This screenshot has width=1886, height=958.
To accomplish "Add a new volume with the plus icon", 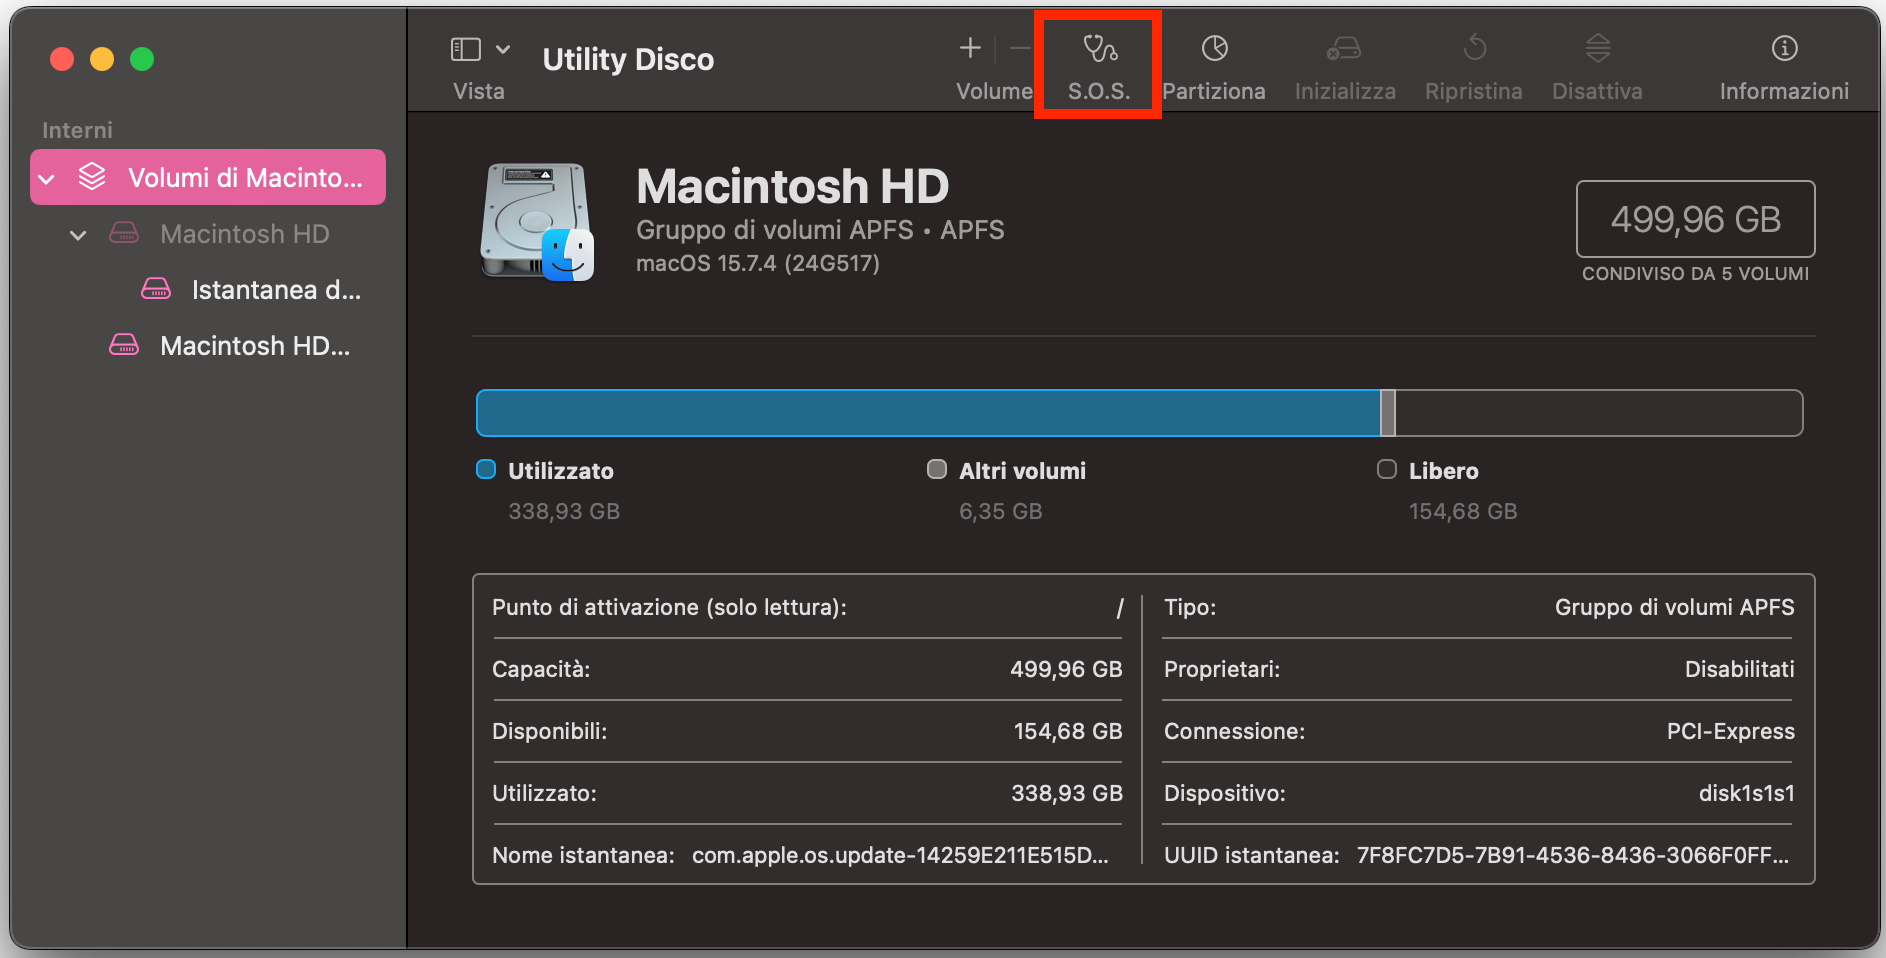I will tap(969, 47).
